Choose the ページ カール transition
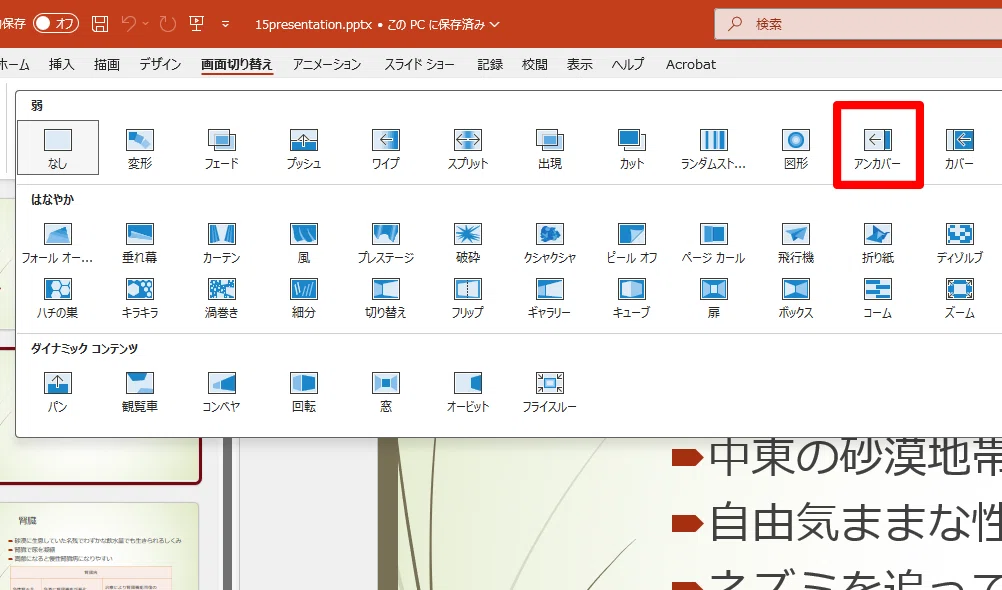 click(714, 244)
